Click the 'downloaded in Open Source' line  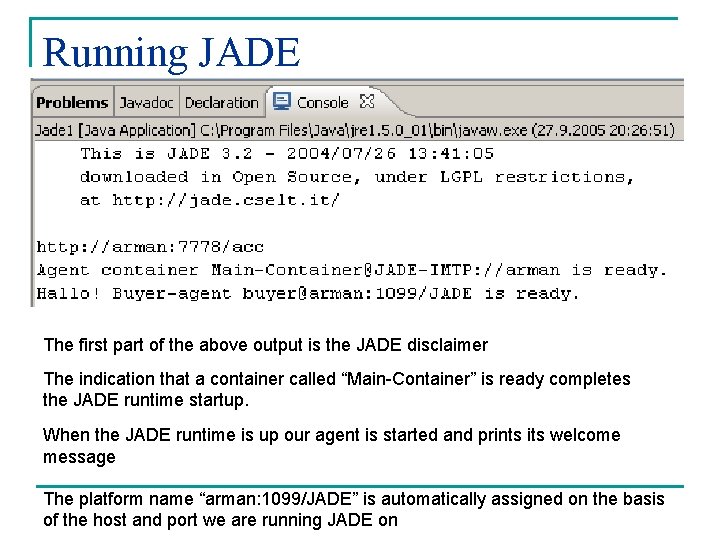coord(357,177)
